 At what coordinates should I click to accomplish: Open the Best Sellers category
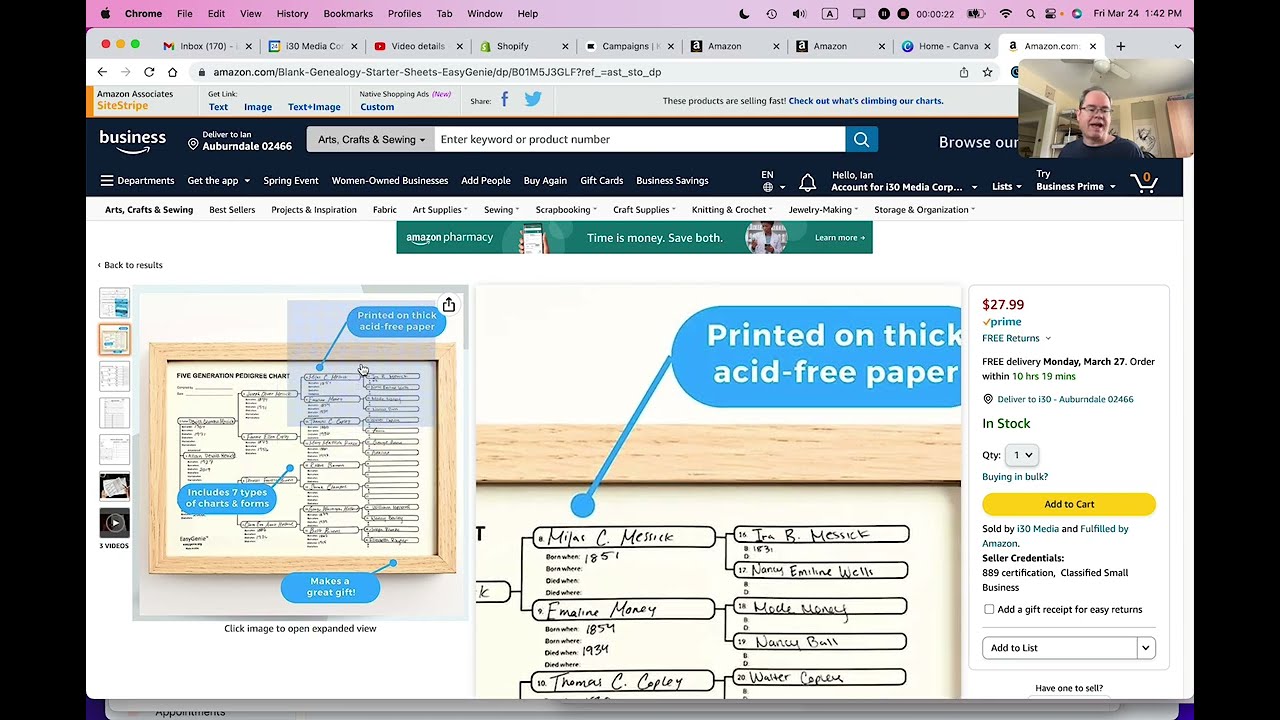(x=232, y=210)
